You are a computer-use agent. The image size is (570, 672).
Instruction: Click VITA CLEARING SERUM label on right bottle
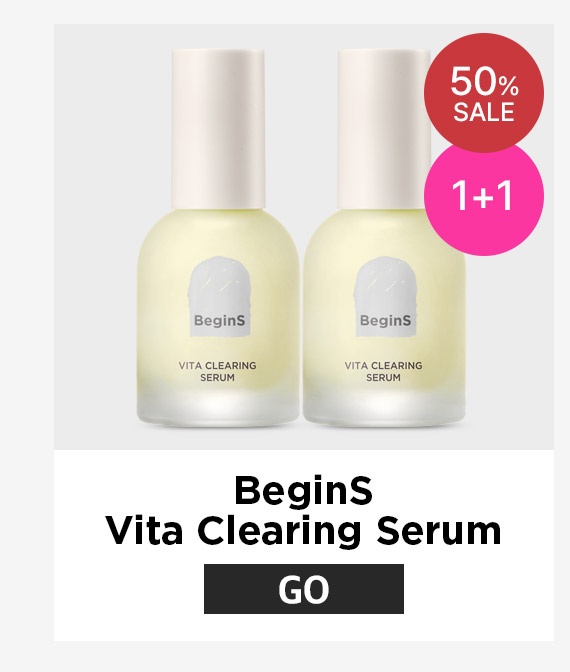384,371
